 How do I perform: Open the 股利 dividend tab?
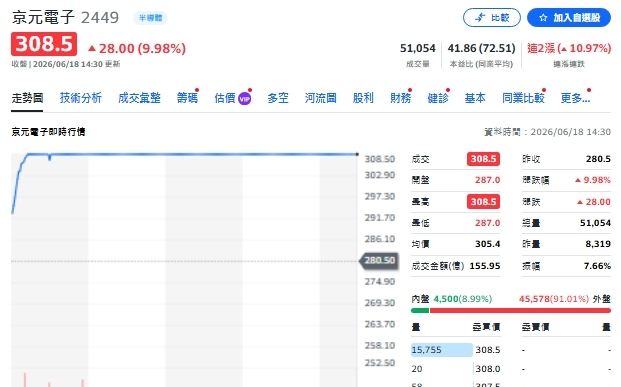(363, 98)
